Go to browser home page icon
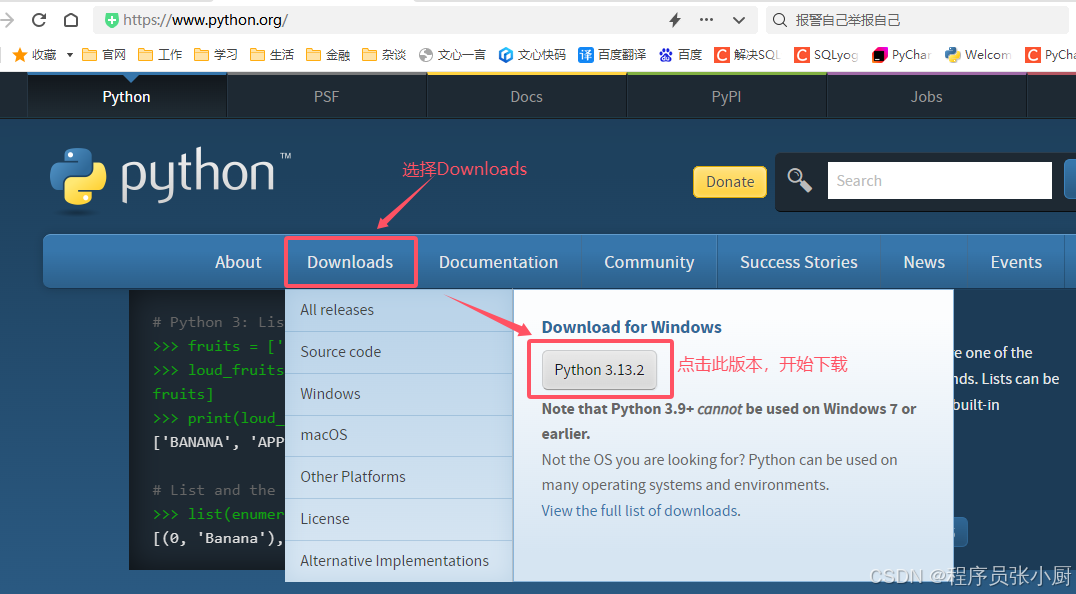This screenshot has width=1076, height=594. point(71,20)
